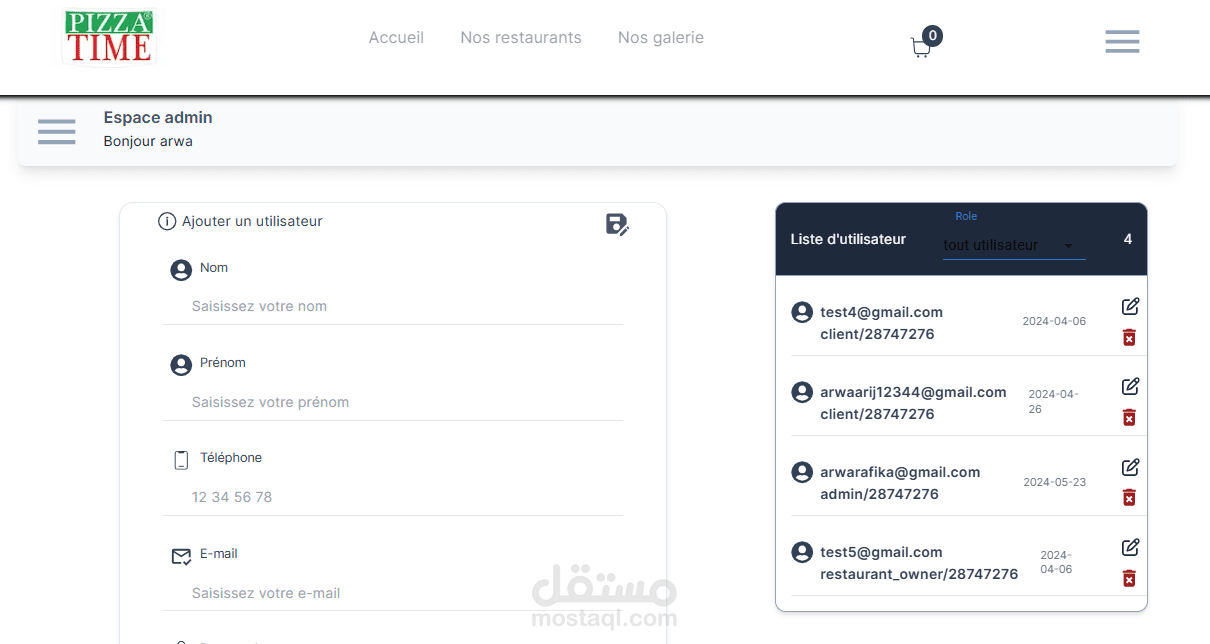Click the save user icon in the form
1210x644 pixels.
point(617,224)
